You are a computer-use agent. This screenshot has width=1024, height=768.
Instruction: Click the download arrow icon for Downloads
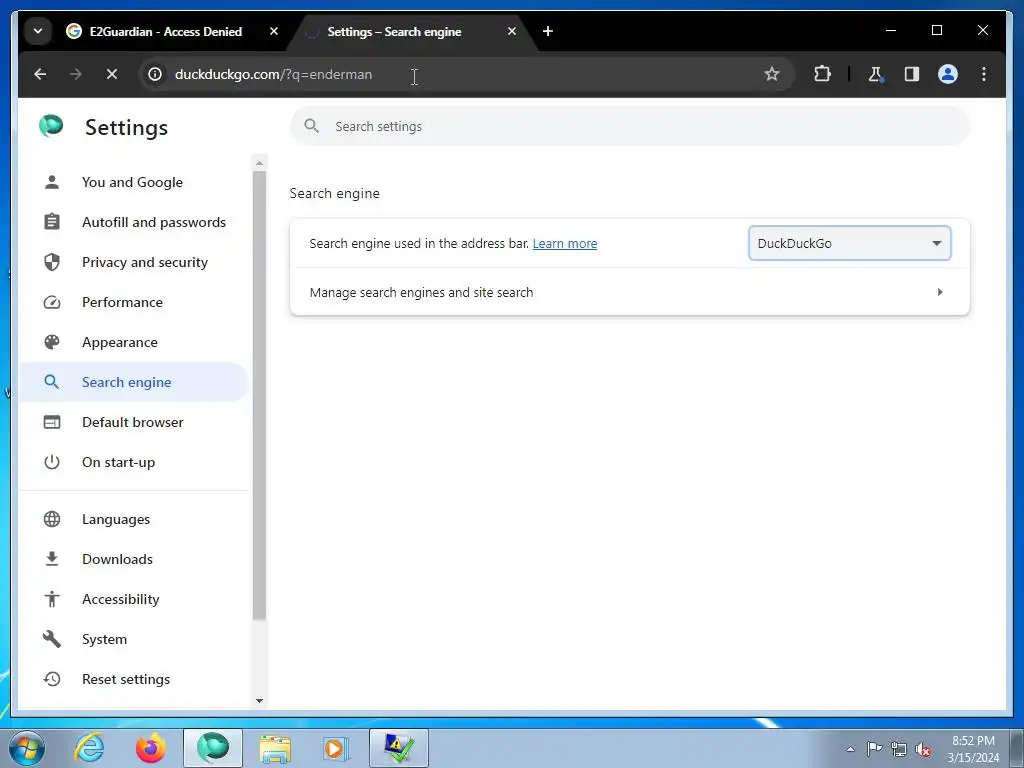(x=52, y=559)
